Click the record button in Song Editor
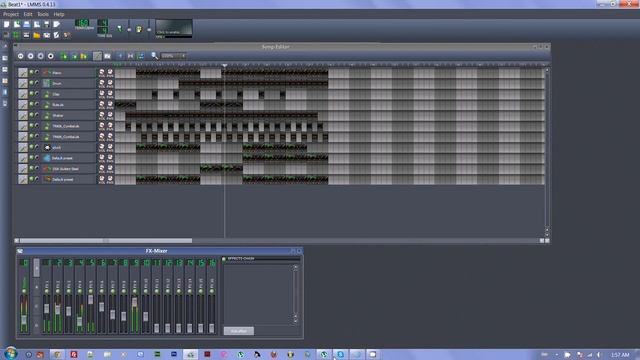 pyautogui.click(x=31, y=56)
